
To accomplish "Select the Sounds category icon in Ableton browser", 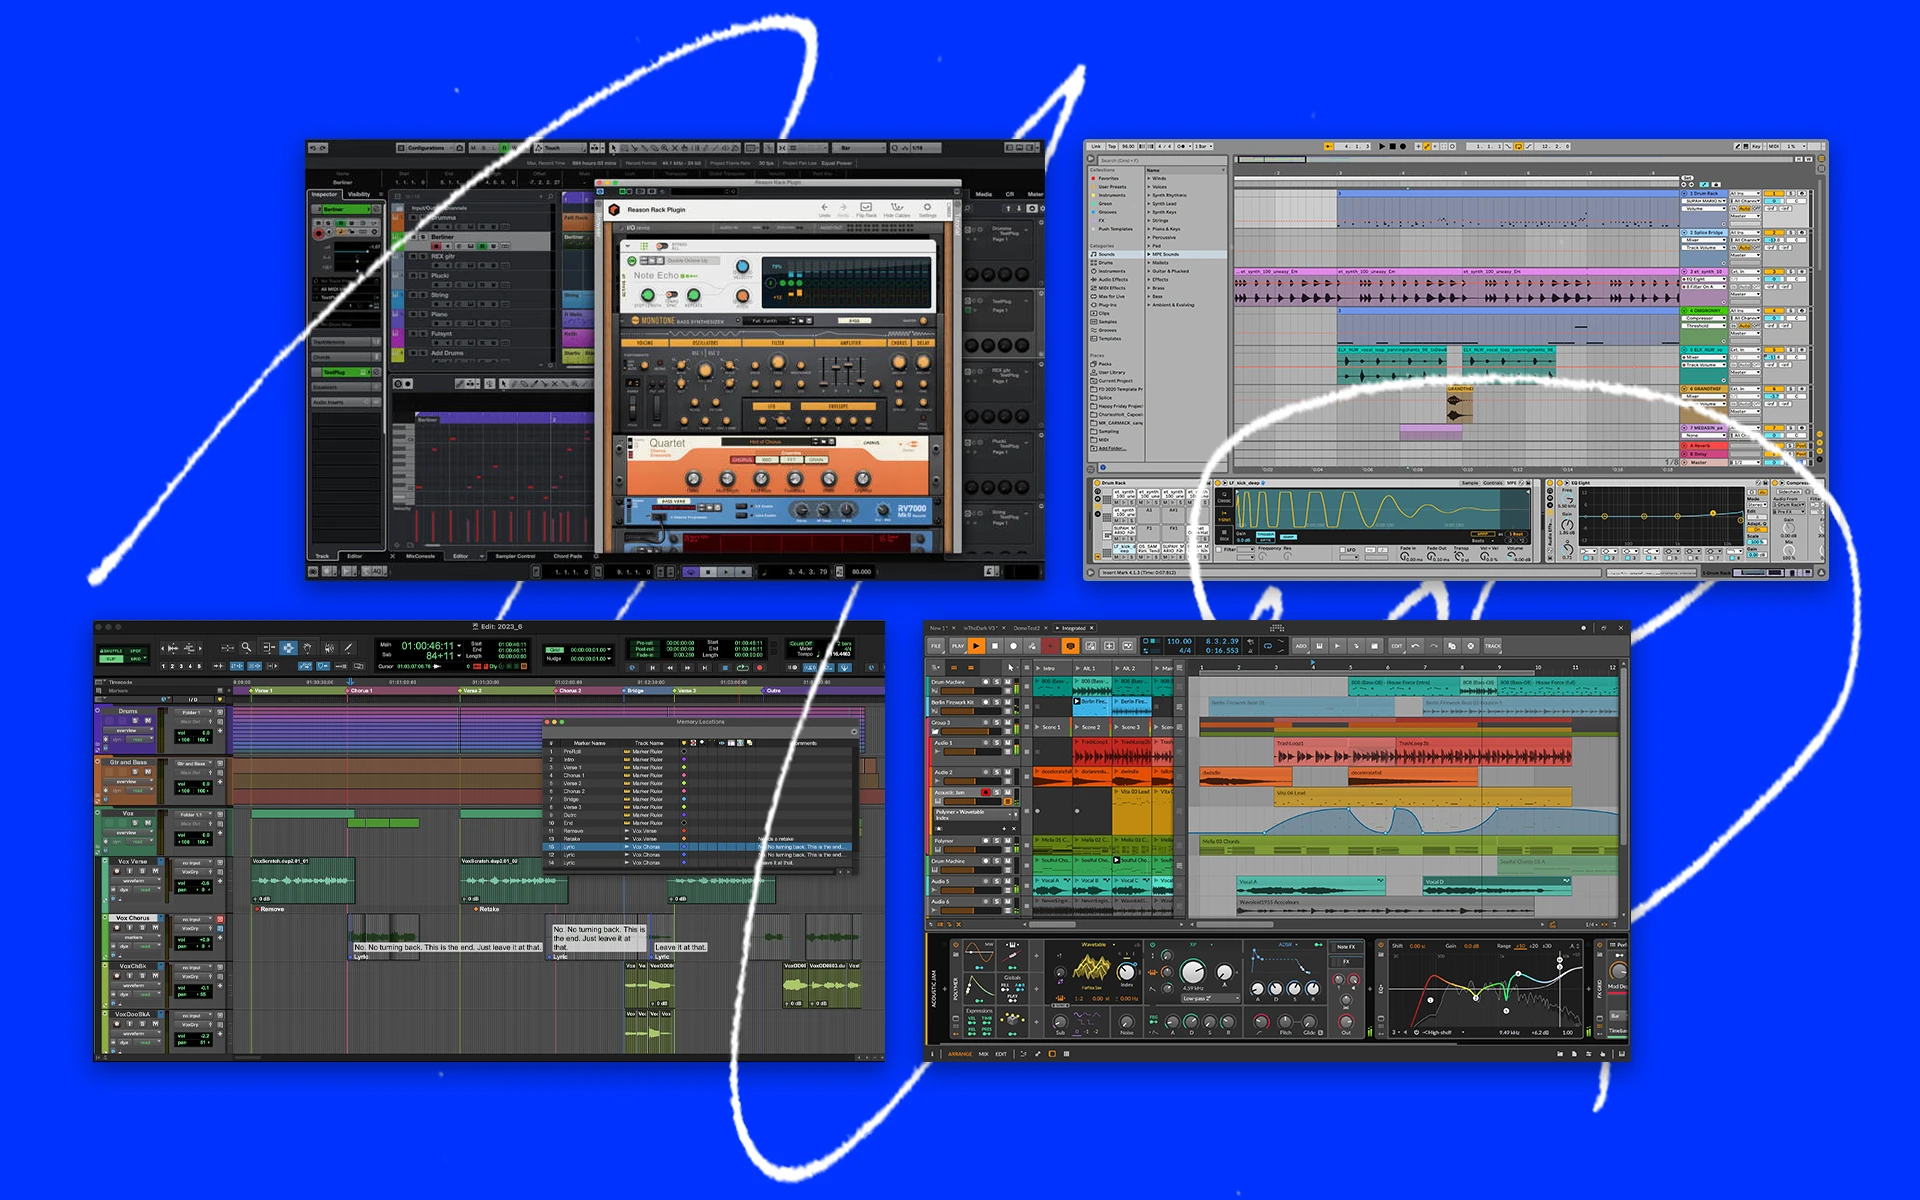I will coord(1093,254).
